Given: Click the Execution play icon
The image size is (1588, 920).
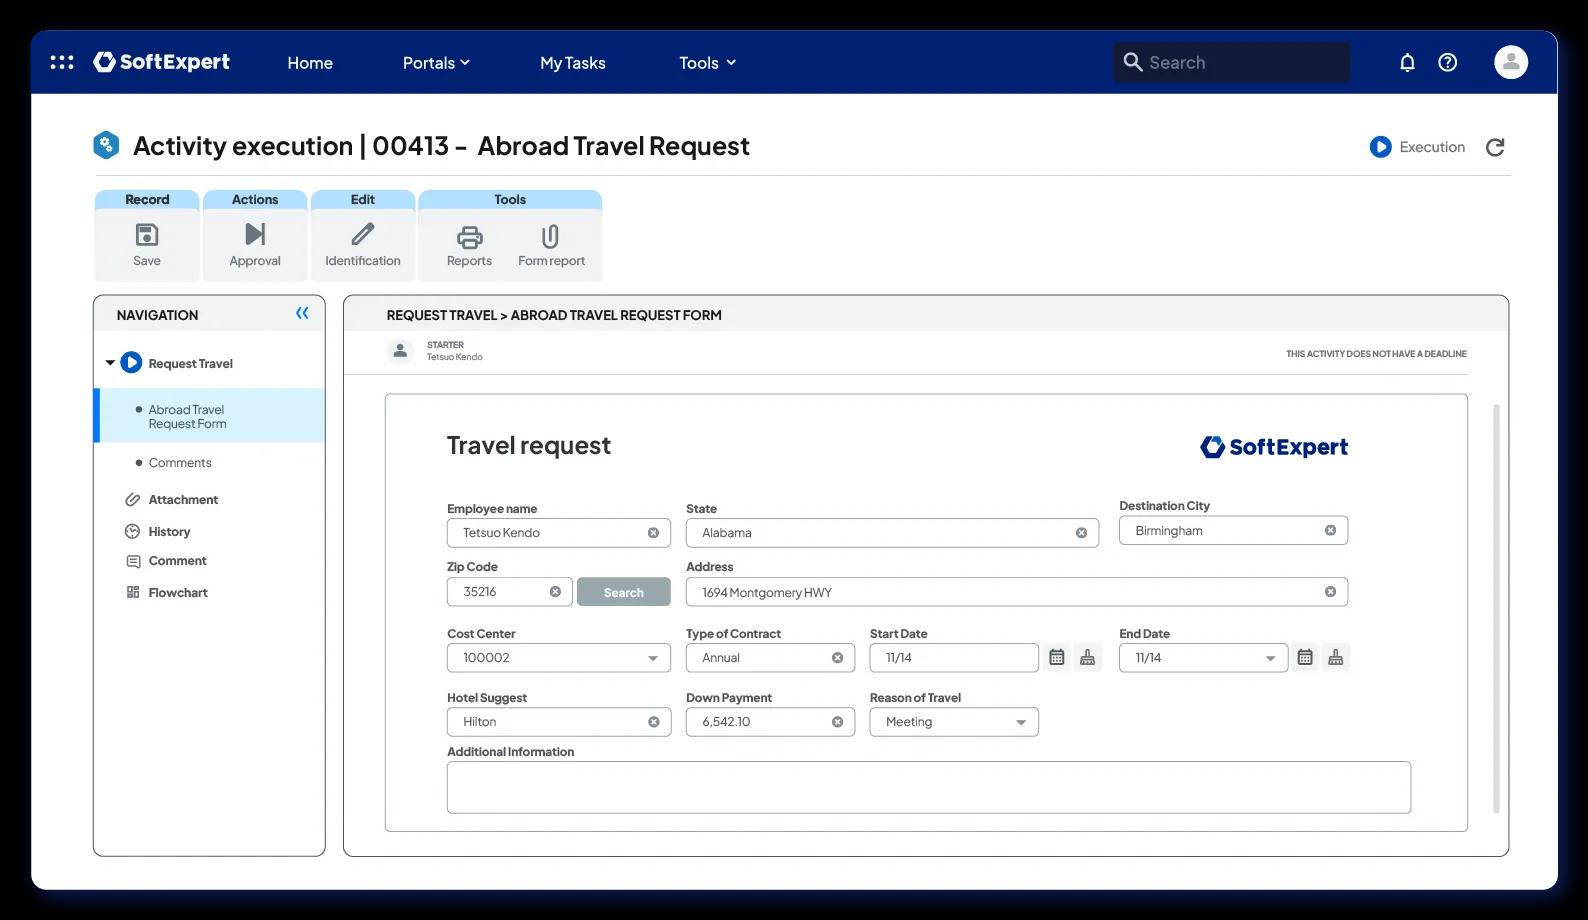Looking at the screenshot, I should [1380, 147].
